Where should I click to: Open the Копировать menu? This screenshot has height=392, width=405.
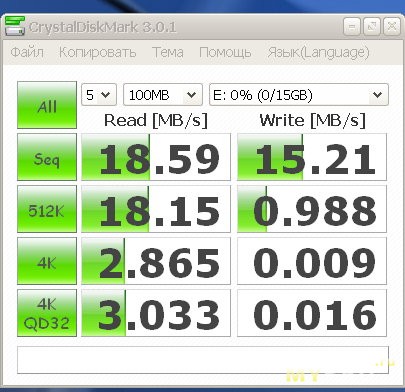[x=97, y=53]
